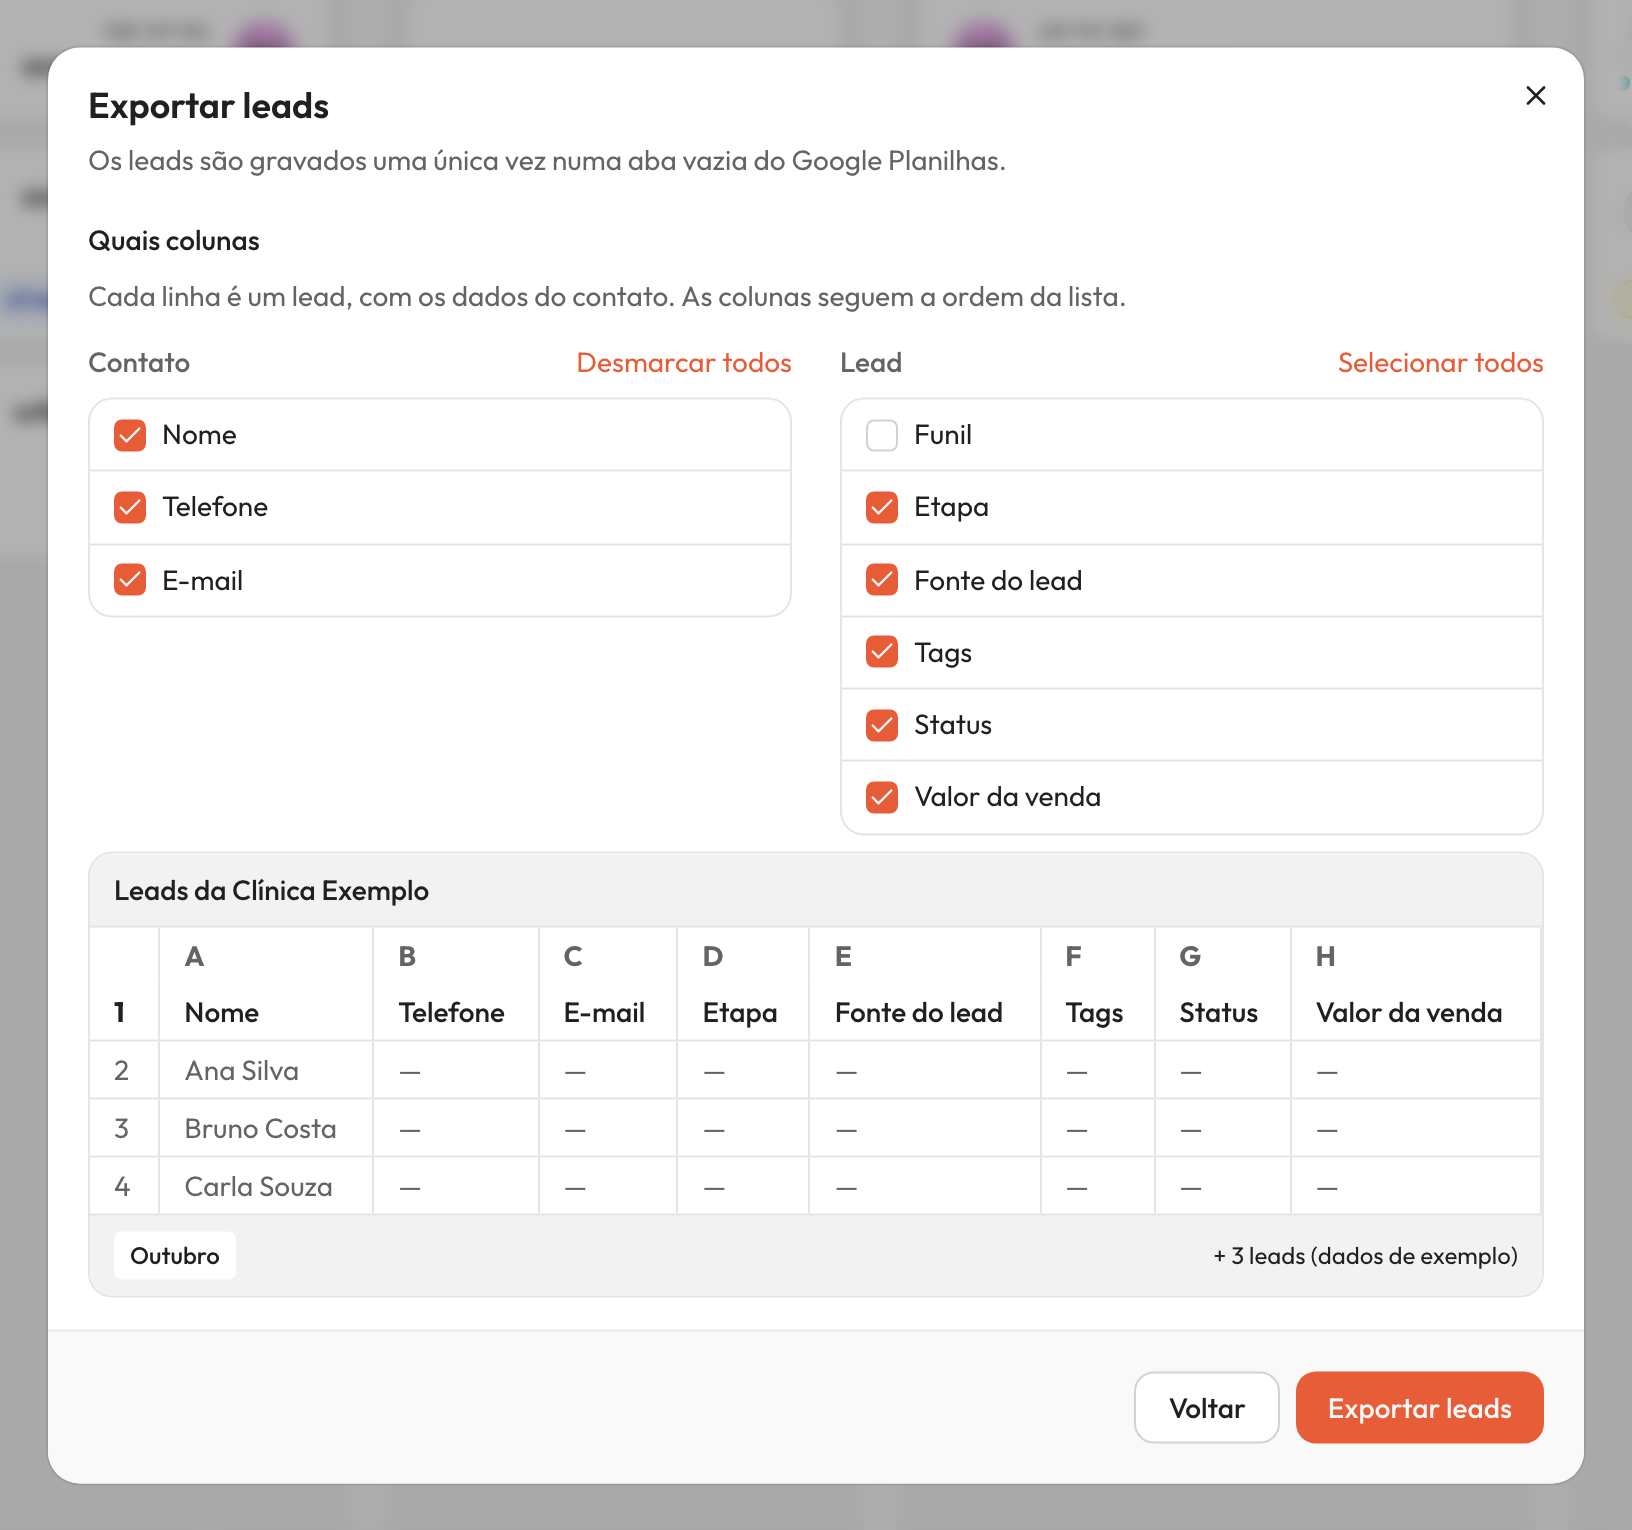Uncheck the E-mail checkbox
This screenshot has width=1632, height=1530.
[x=130, y=580]
